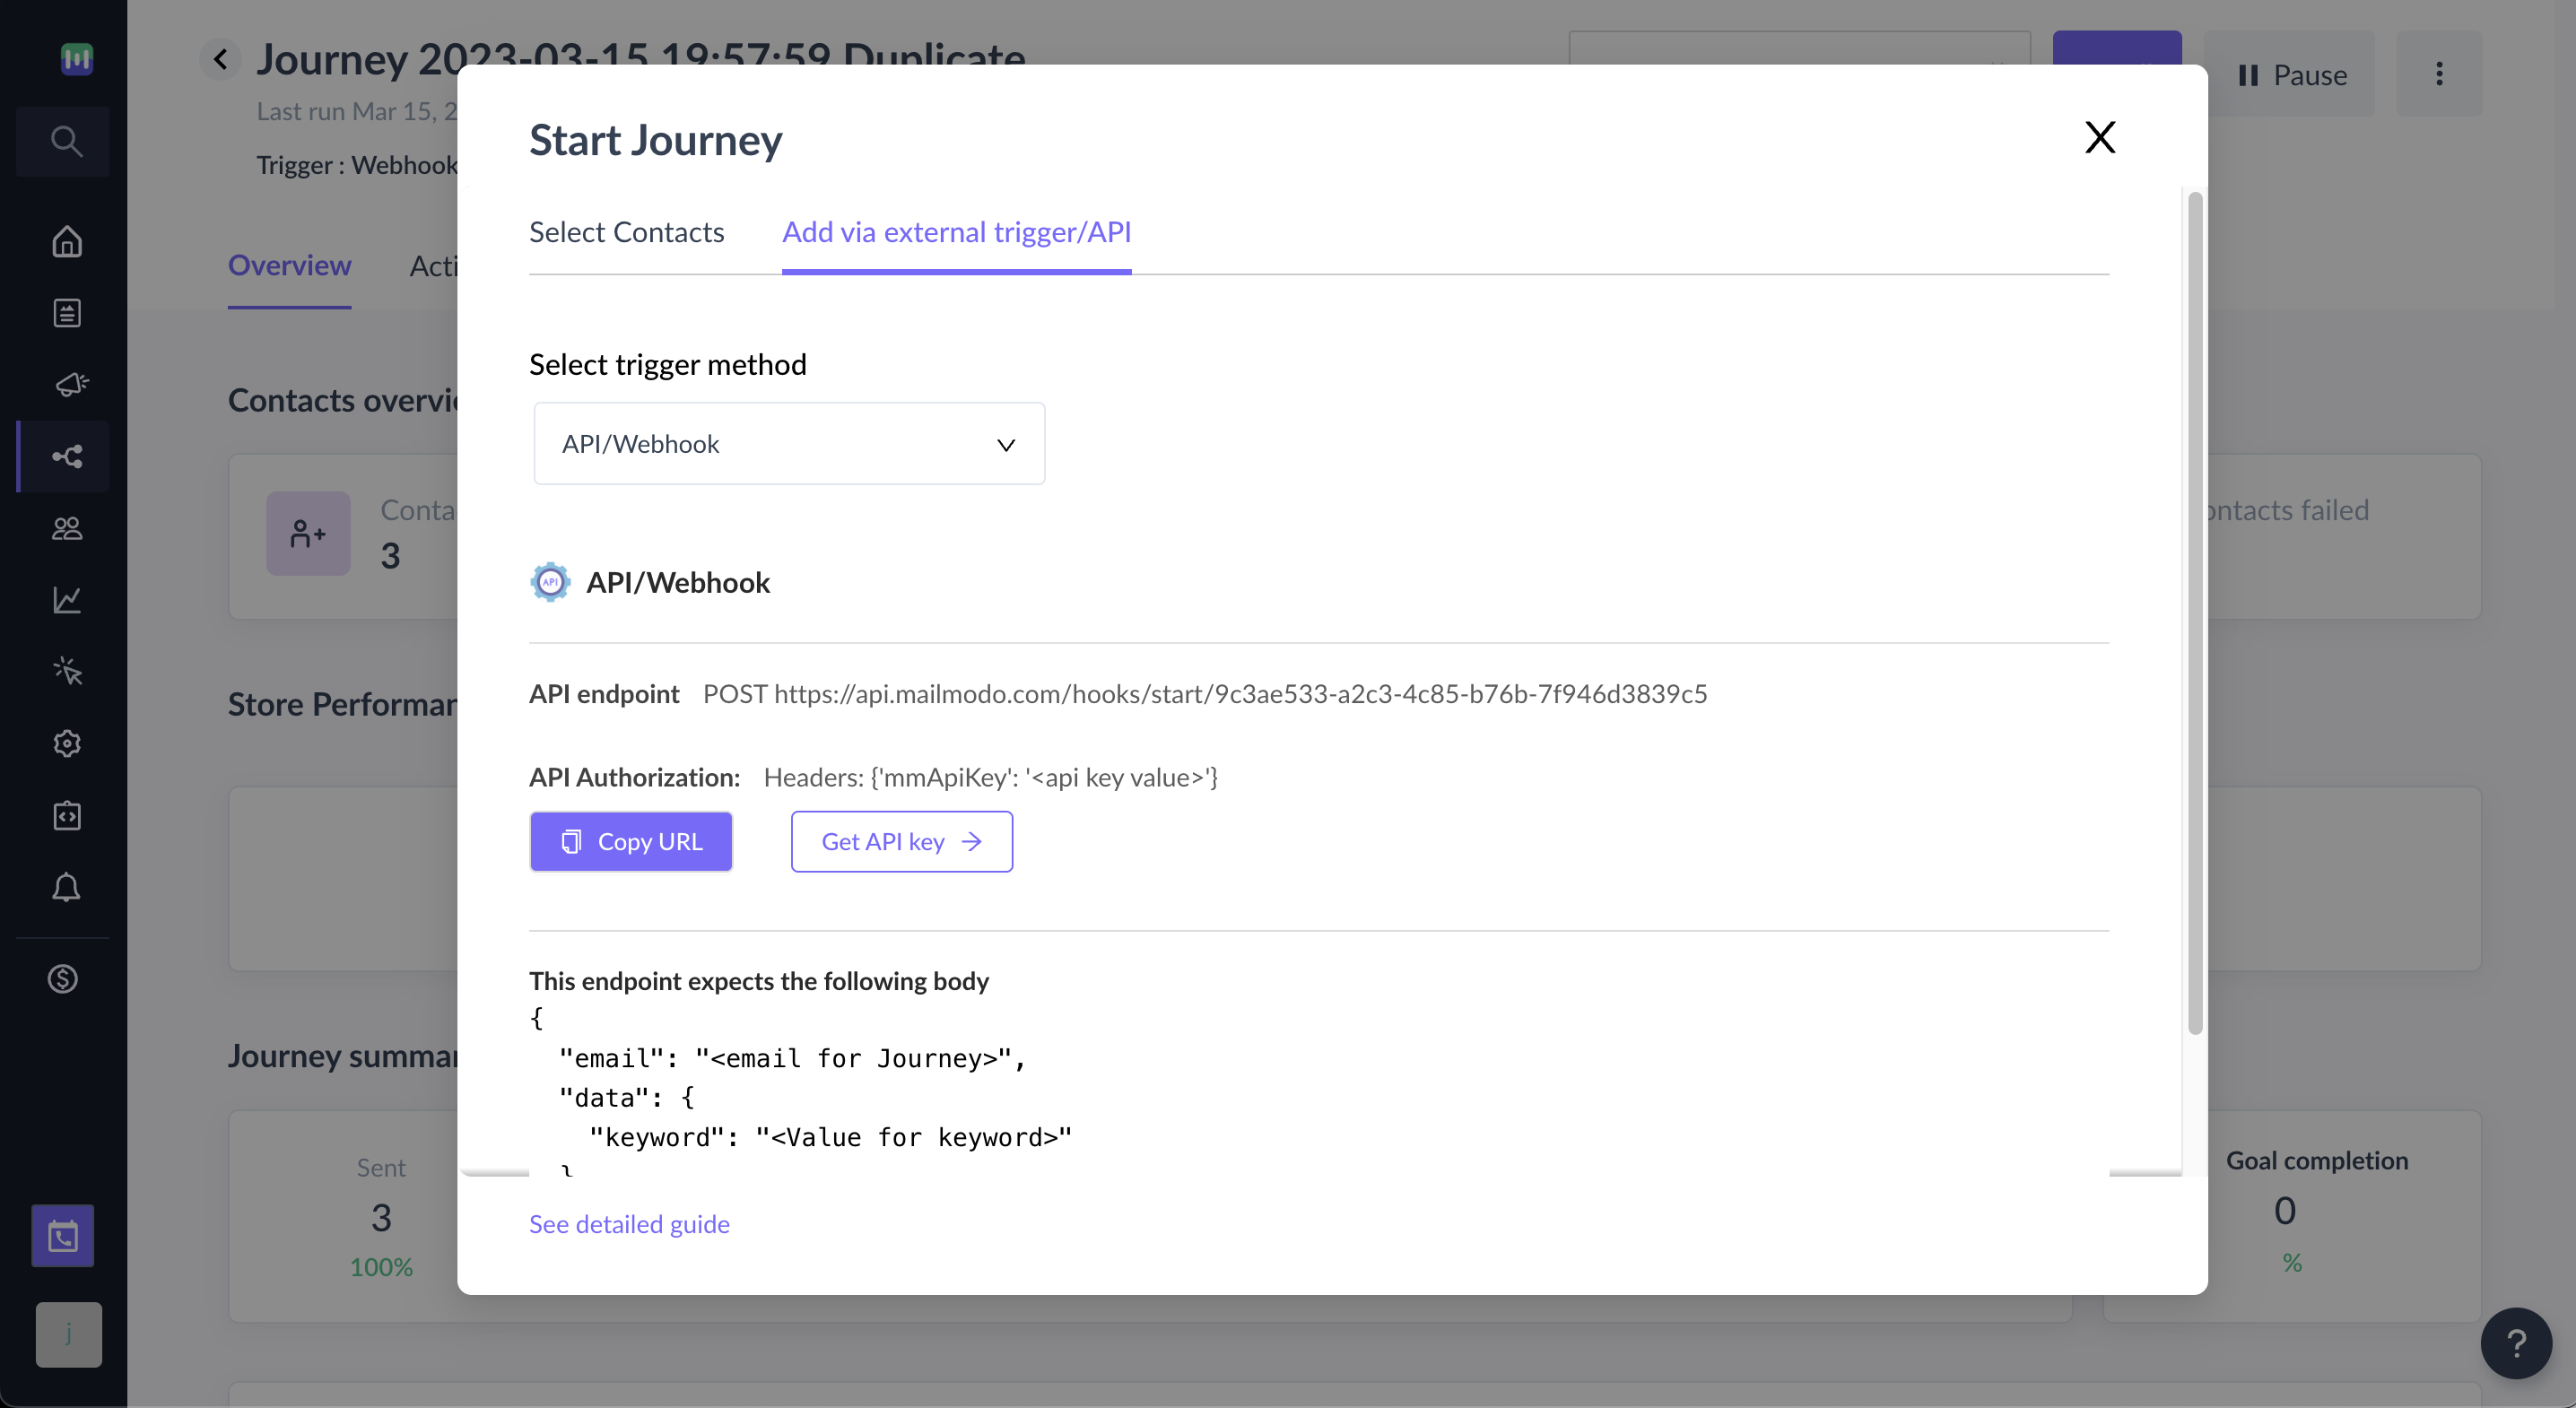
Task: Click the vertical ellipsis menu button
Action: coord(2437,73)
